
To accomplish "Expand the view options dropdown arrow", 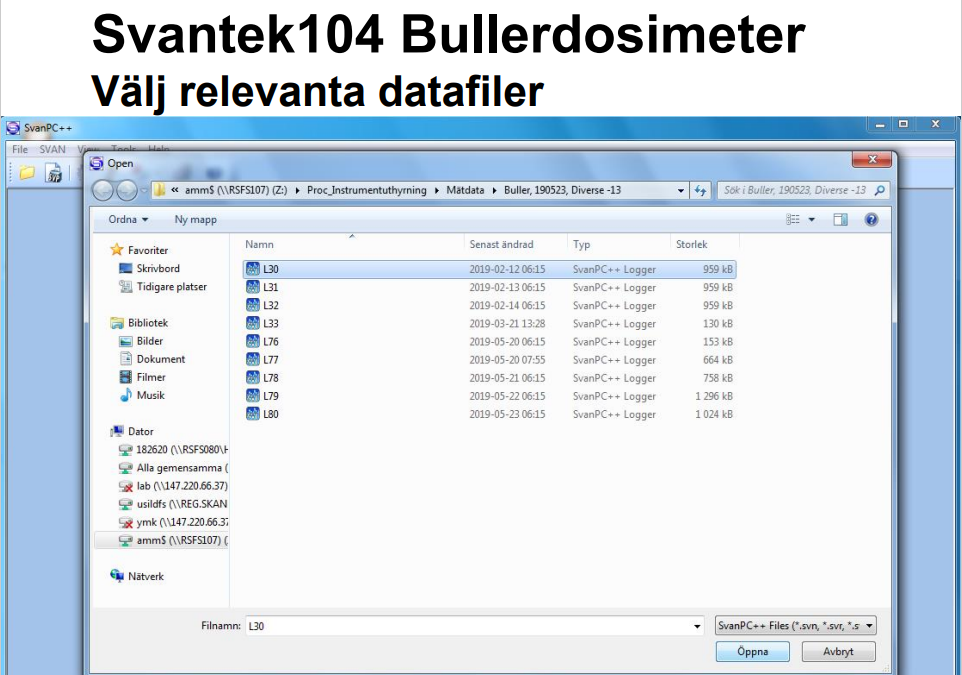I will coord(812,220).
